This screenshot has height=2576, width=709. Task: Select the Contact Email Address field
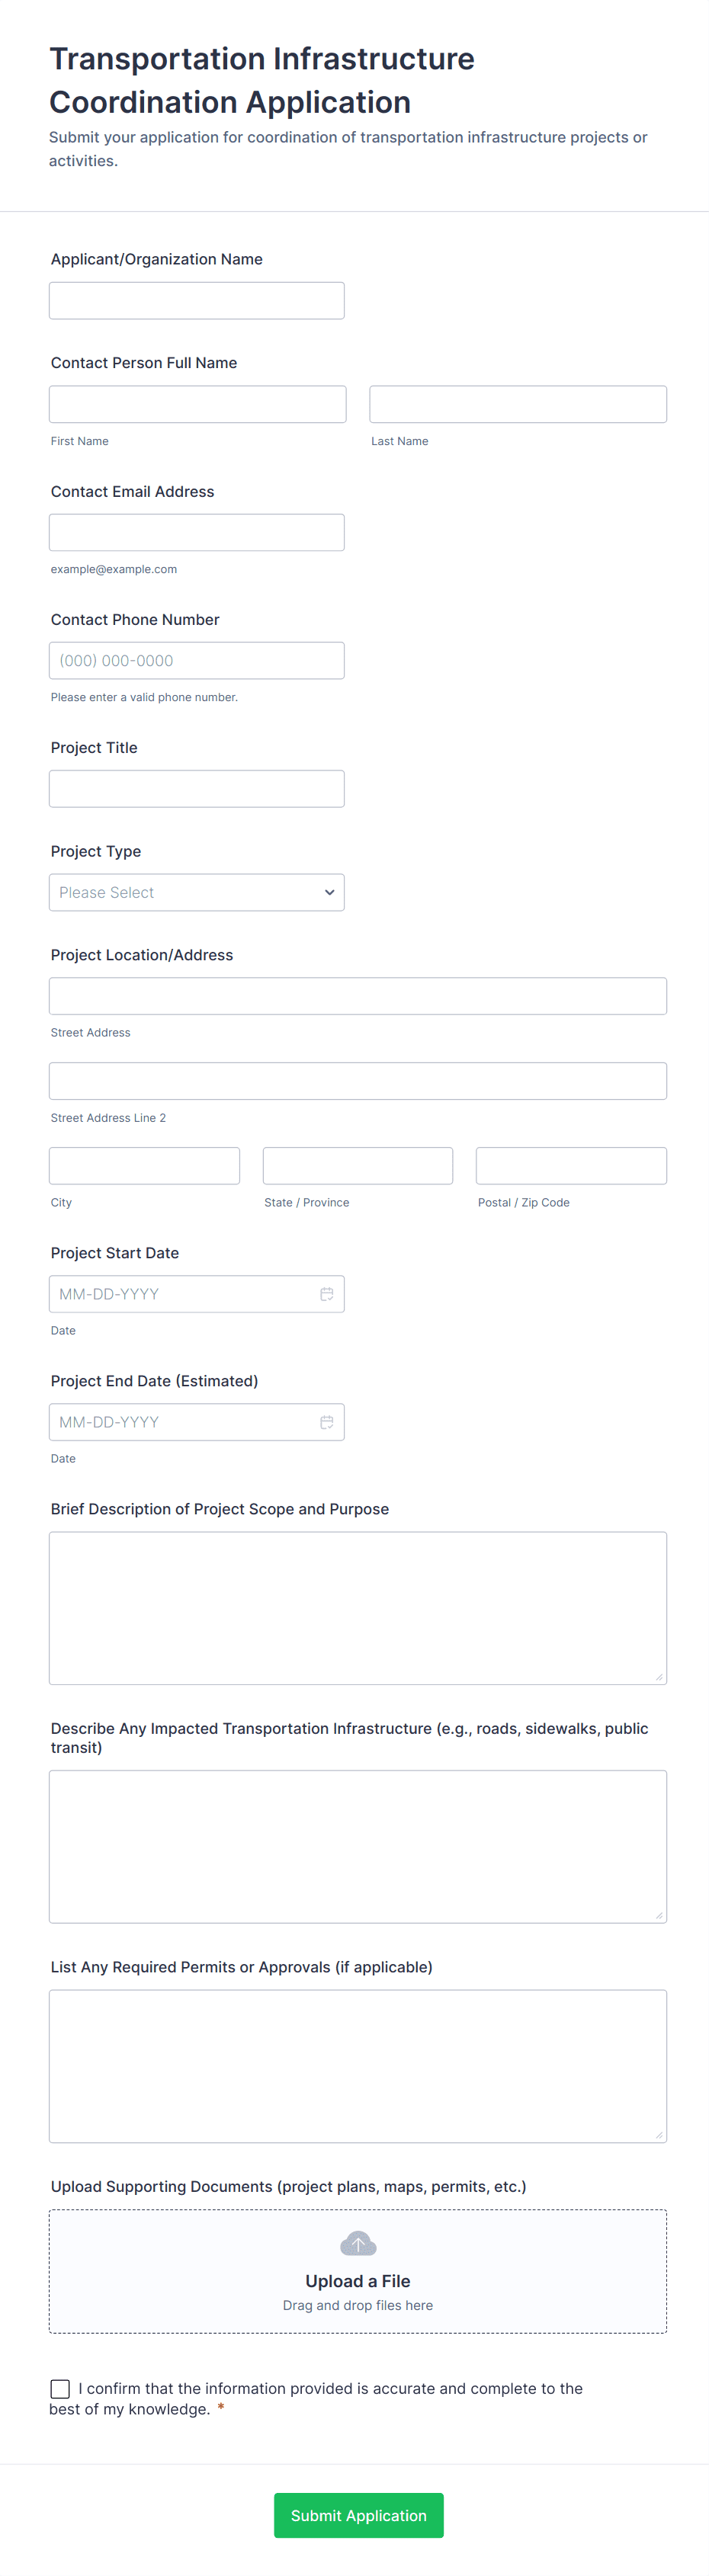click(x=197, y=532)
